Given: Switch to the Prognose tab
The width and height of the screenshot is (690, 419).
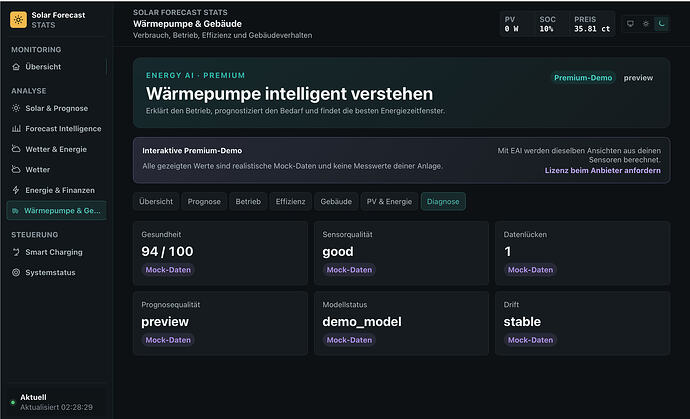Looking at the screenshot, I should click(x=204, y=202).
